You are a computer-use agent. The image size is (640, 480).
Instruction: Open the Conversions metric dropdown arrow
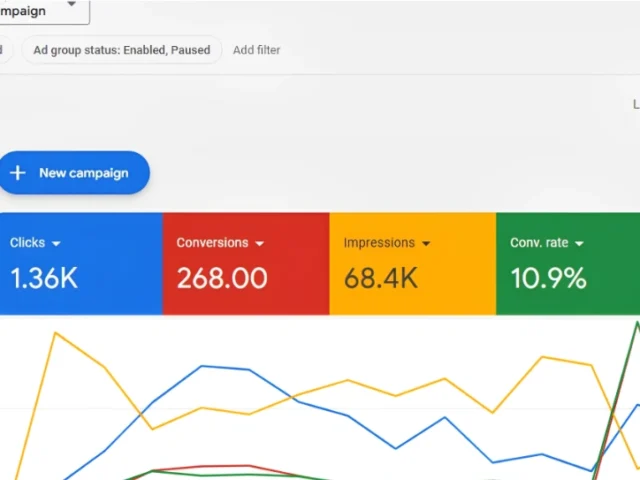pos(260,243)
